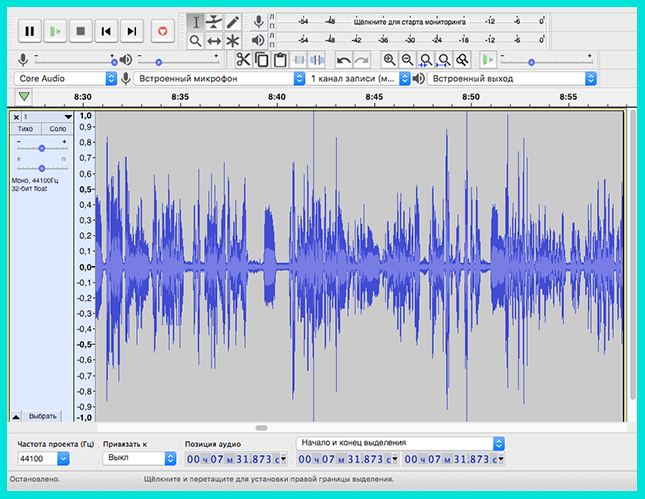This screenshot has width=645, height=499.
Task: Solo the track with the Соло button
Action: [58, 129]
